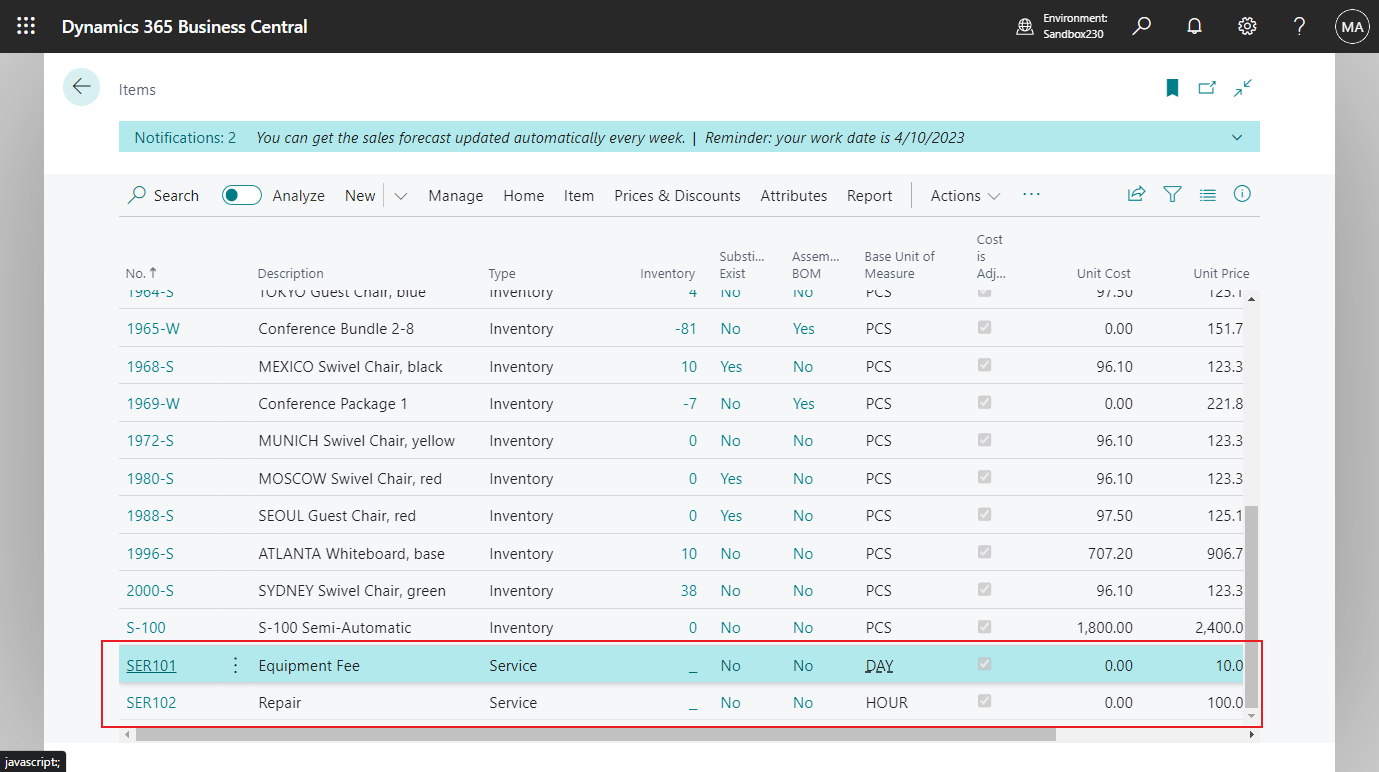Click the back arrow button
Image resolution: width=1379 pixels, height=772 pixels.
(x=81, y=88)
